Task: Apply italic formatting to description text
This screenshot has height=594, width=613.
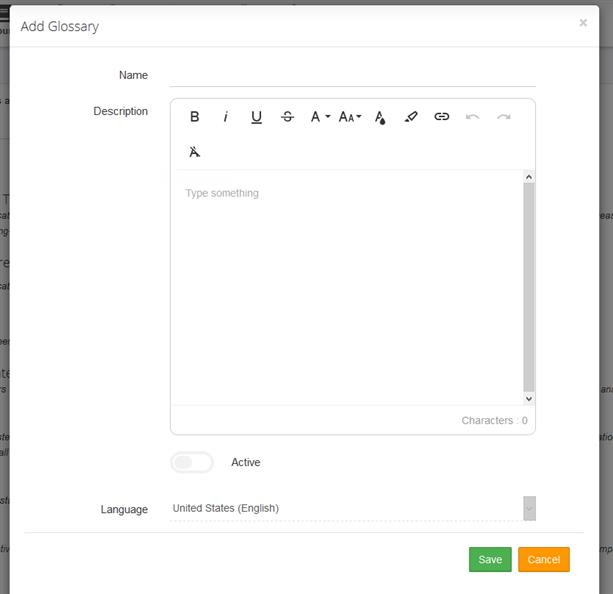Action: pos(226,117)
